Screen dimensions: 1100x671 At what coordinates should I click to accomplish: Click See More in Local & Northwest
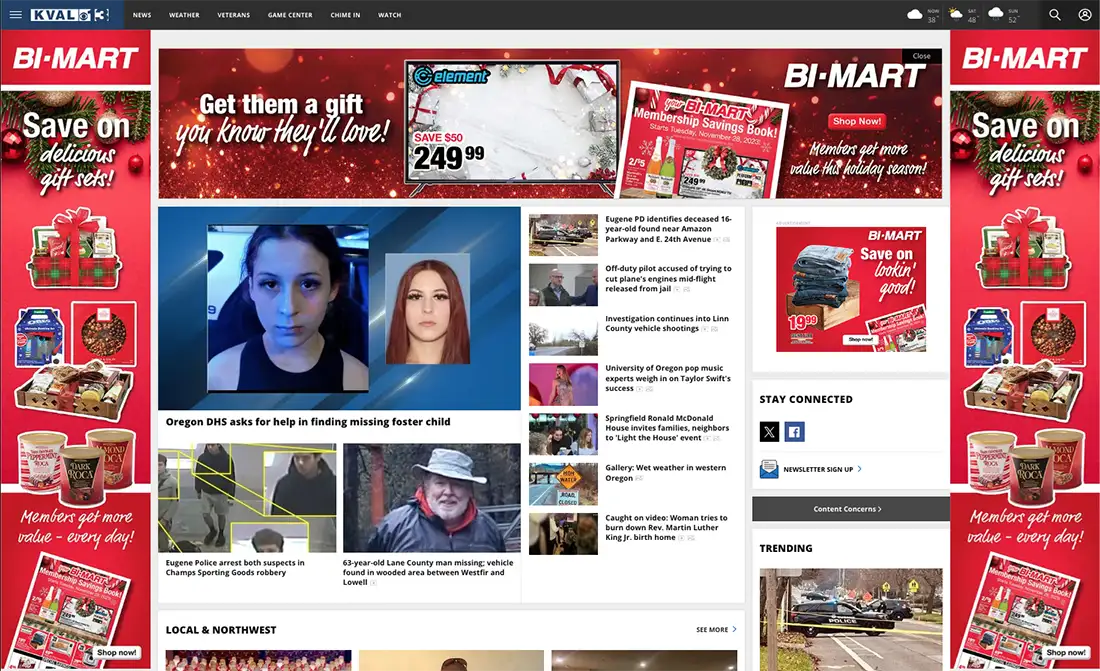(712, 630)
